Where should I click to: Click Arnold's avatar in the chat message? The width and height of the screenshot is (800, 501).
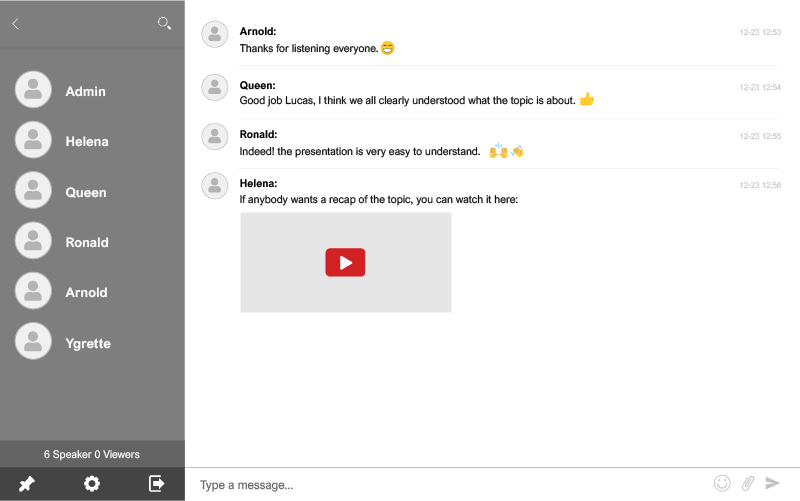[215, 35]
